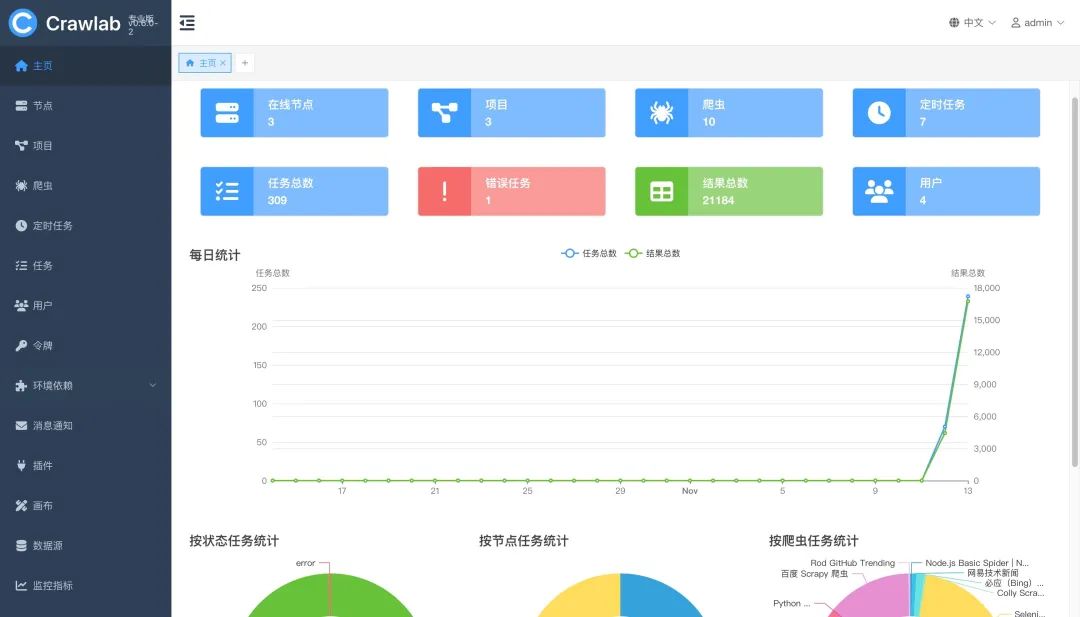
Task: Select the 画布 (Canvas) sidebar icon
Action: (x=40, y=505)
